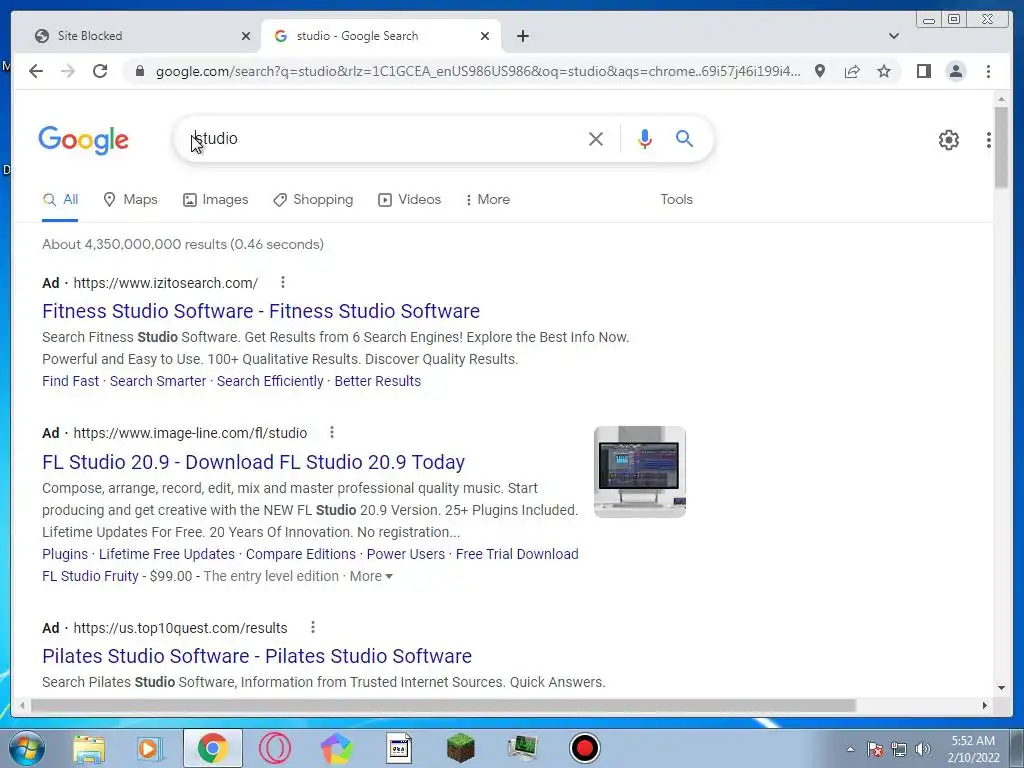Open options dots for image-line ad
Screen dimensions: 1024x768
click(x=332, y=432)
